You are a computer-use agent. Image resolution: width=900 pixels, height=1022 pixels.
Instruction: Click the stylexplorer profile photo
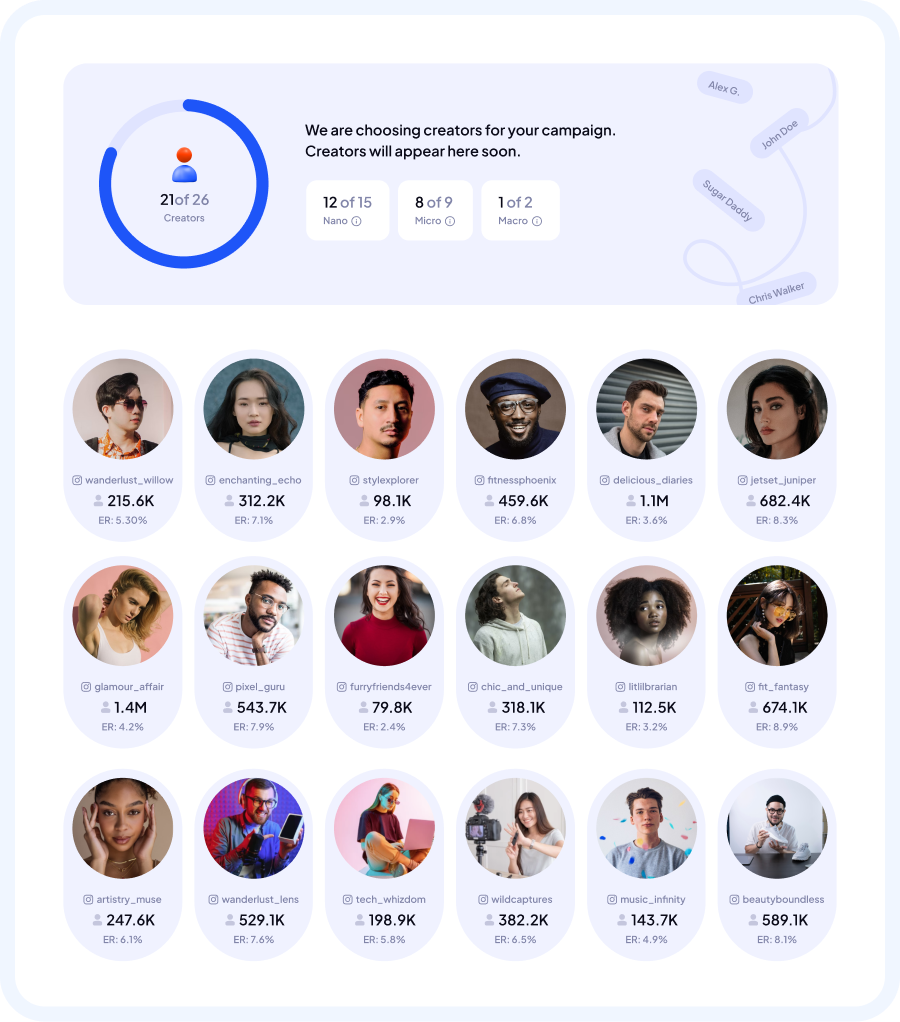click(x=385, y=409)
